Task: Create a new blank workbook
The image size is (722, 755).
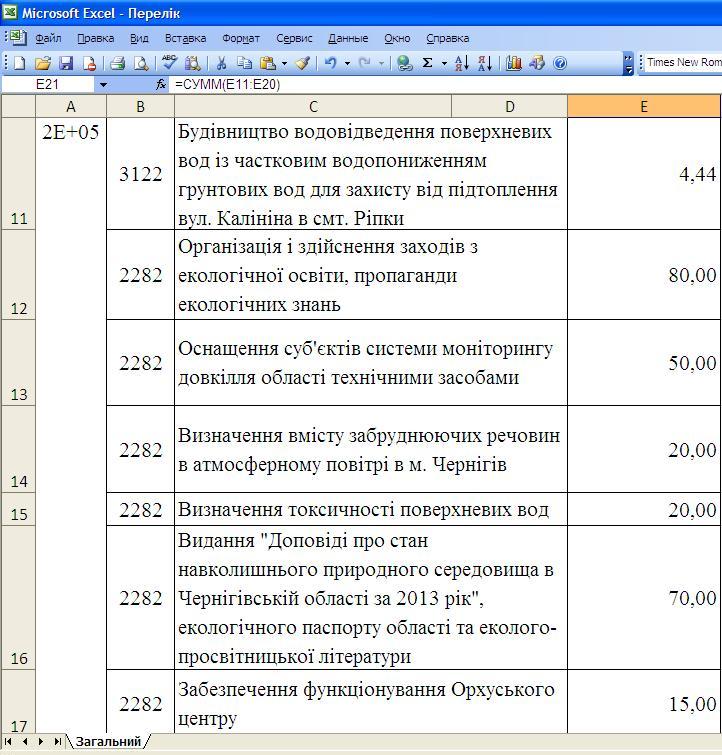Action: coord(19,63)
